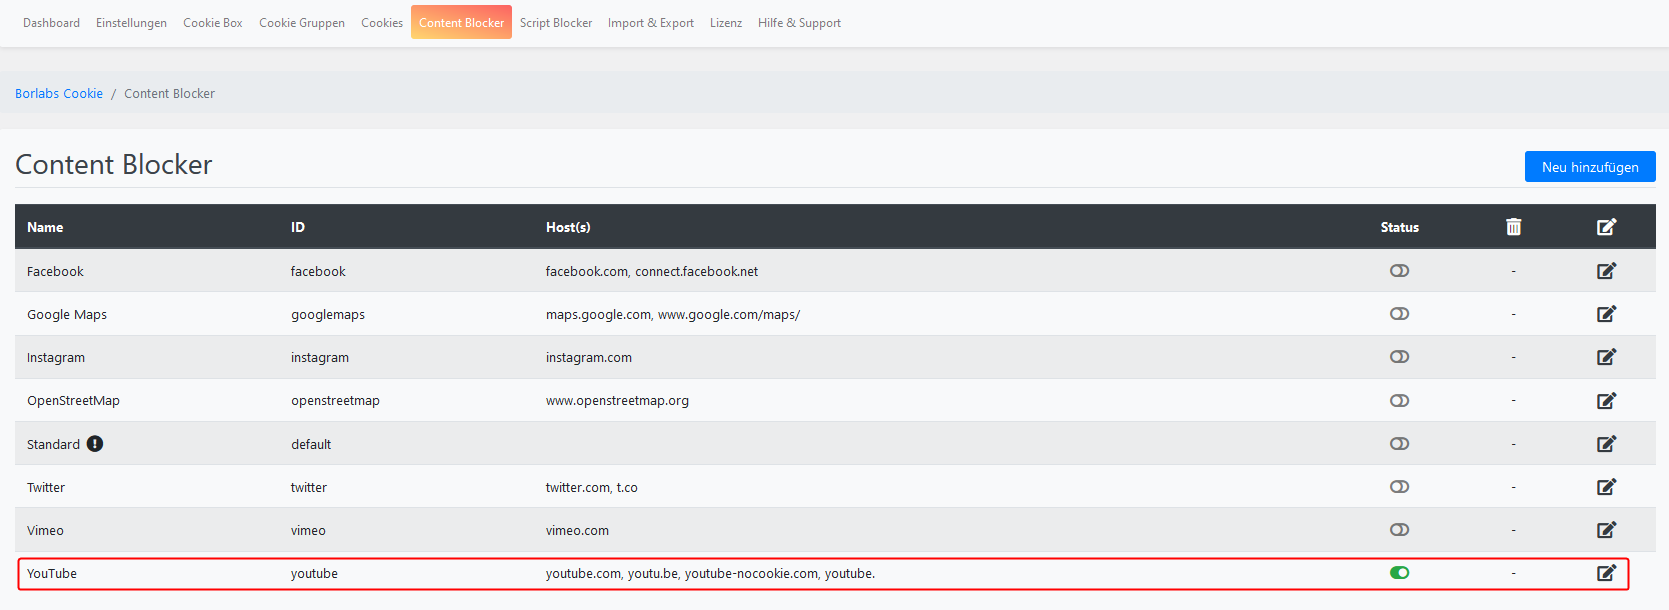1669x610 pixels.
Task: Click the youtube.com, youtu.be hosts cell
Action: point(710,573)
